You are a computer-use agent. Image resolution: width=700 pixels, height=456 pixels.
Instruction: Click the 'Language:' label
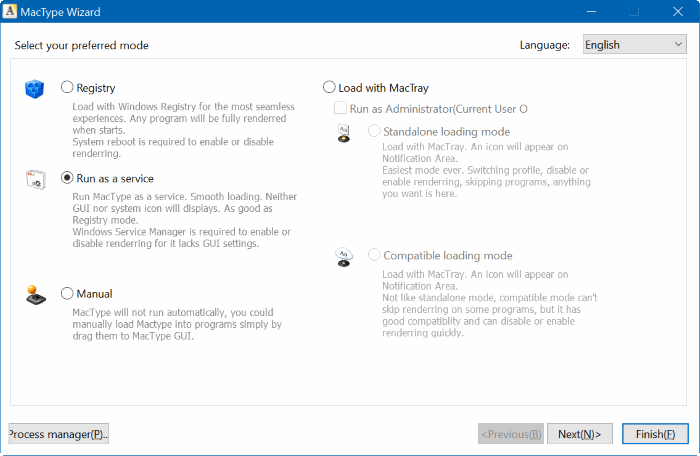click(x=545, y=45)
